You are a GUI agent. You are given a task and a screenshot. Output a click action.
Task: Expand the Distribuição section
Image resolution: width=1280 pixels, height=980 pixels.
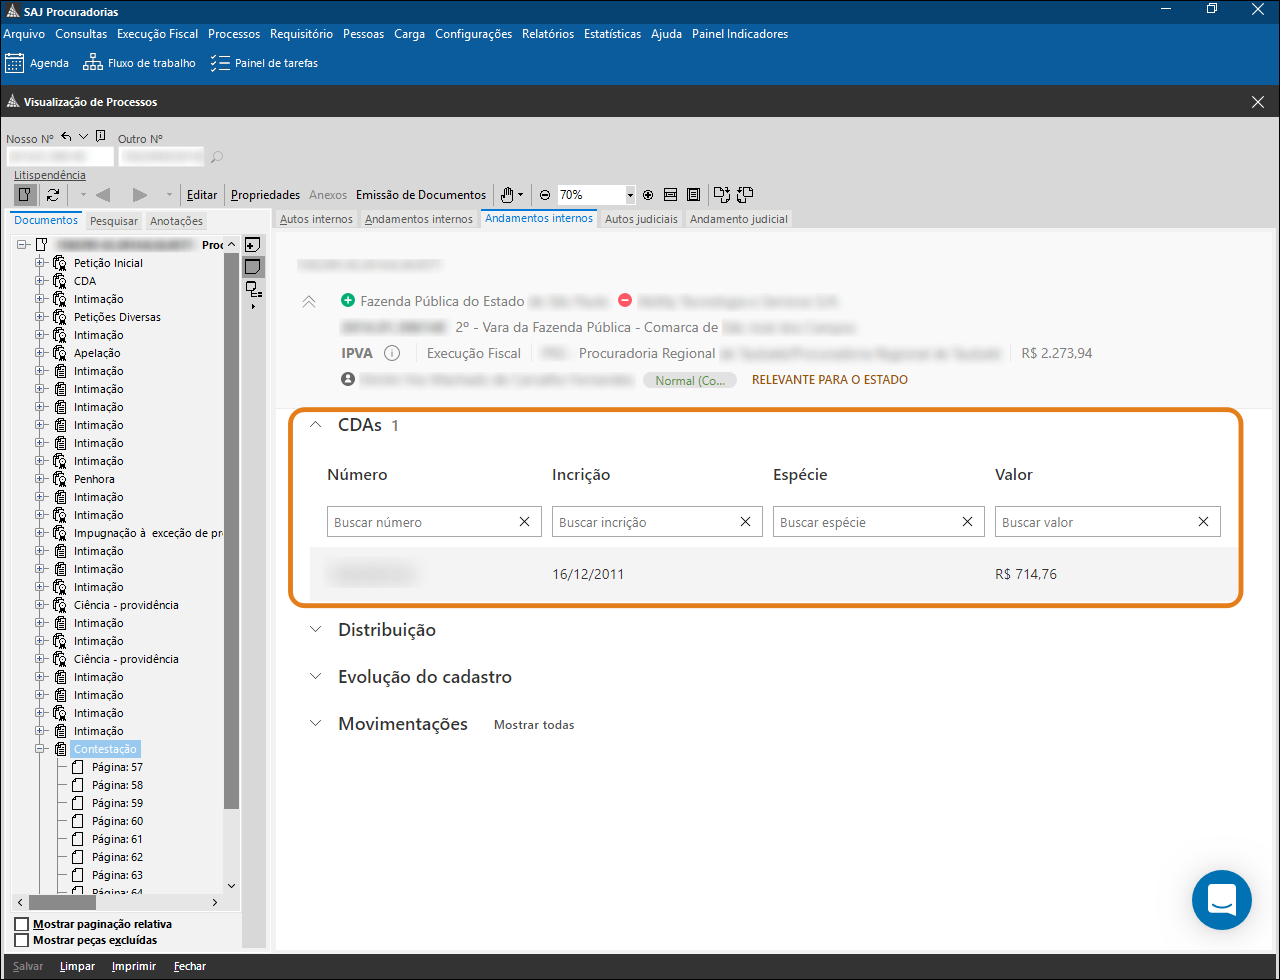tap(316, 630)
